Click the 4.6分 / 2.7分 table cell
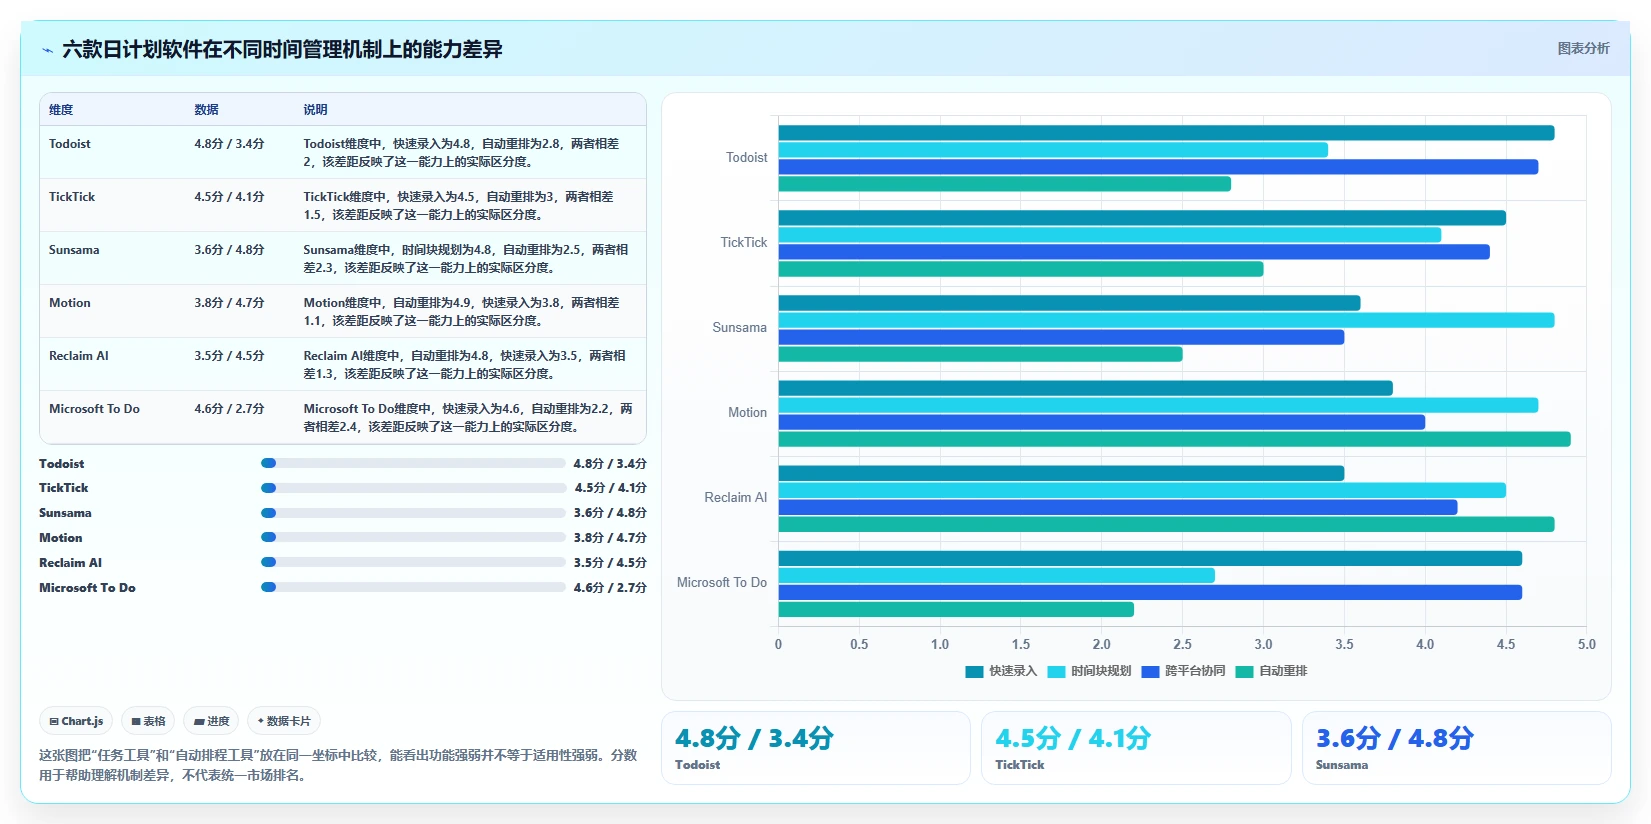The width and height of the screenshot is (1651, 824). tap(229, 409)
